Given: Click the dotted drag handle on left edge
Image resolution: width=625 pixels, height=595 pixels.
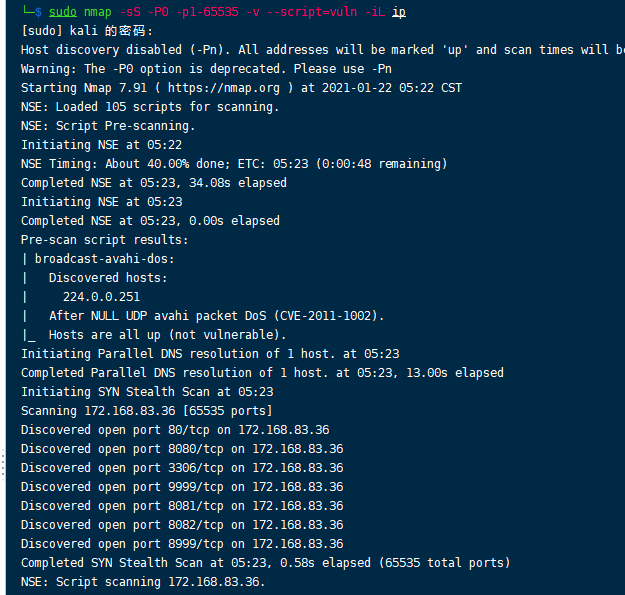Looking at the screenshot, I should tap(3, 462).
